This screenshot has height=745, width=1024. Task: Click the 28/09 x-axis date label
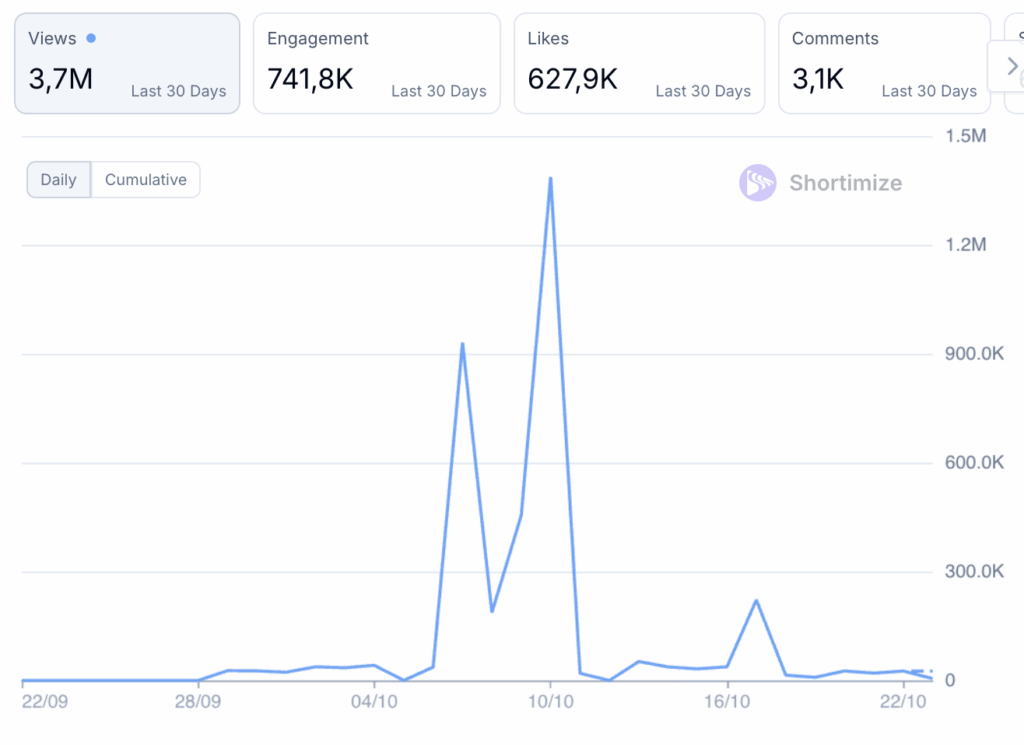(x=197, y=701)
